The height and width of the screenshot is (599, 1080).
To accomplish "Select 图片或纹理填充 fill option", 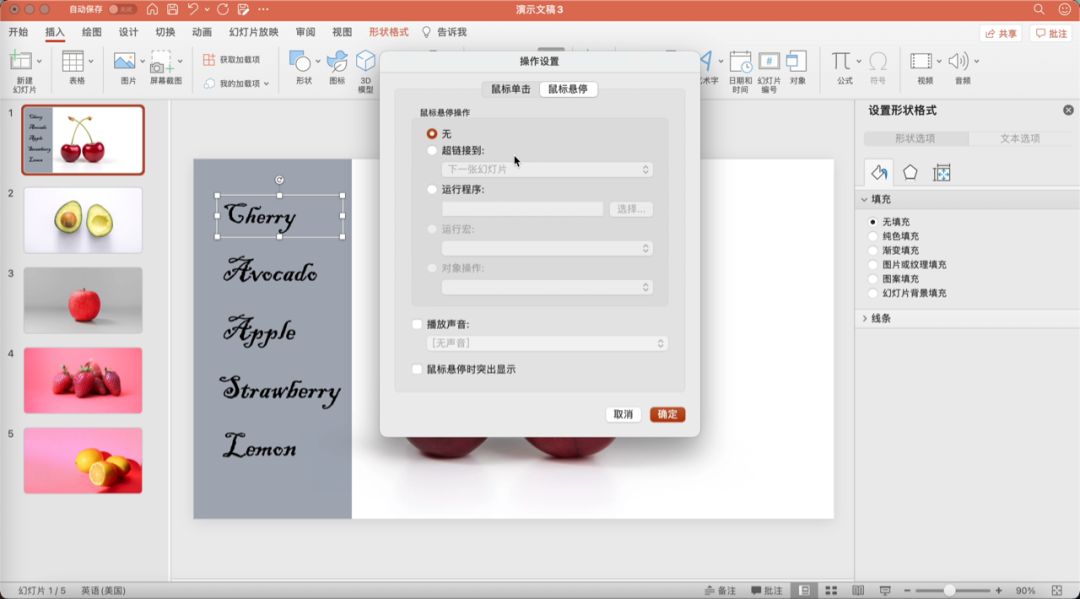I will 873,264.
